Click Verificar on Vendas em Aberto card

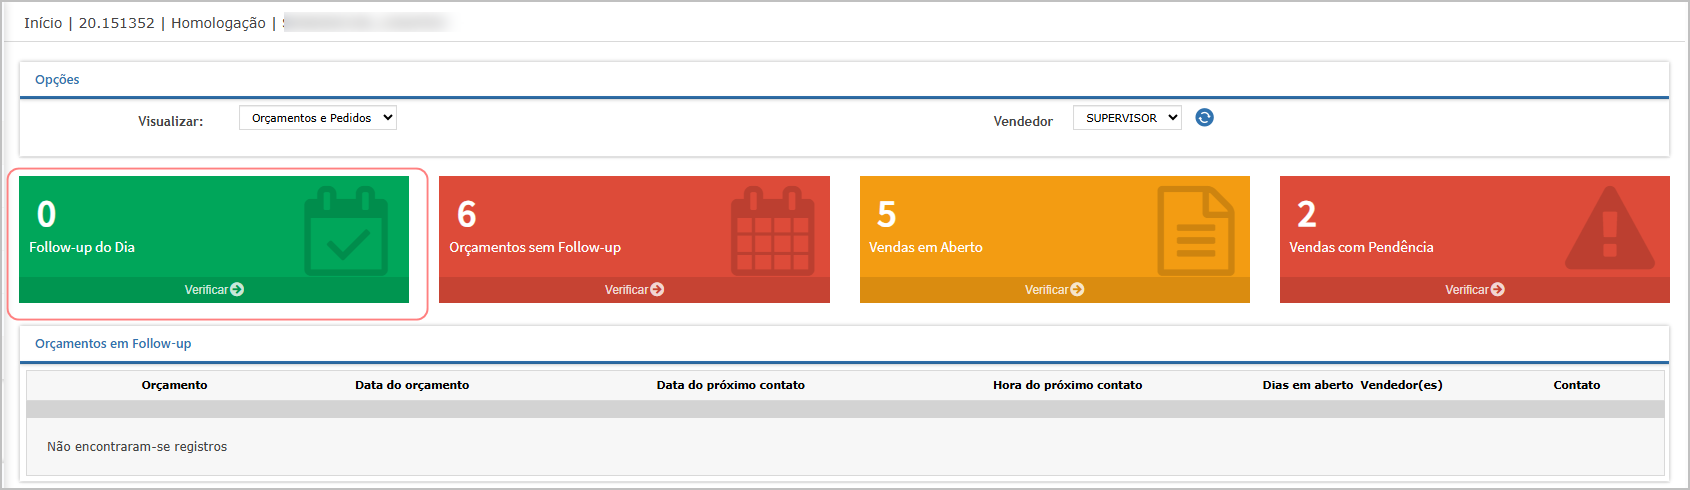click(x=1054, y=290)
